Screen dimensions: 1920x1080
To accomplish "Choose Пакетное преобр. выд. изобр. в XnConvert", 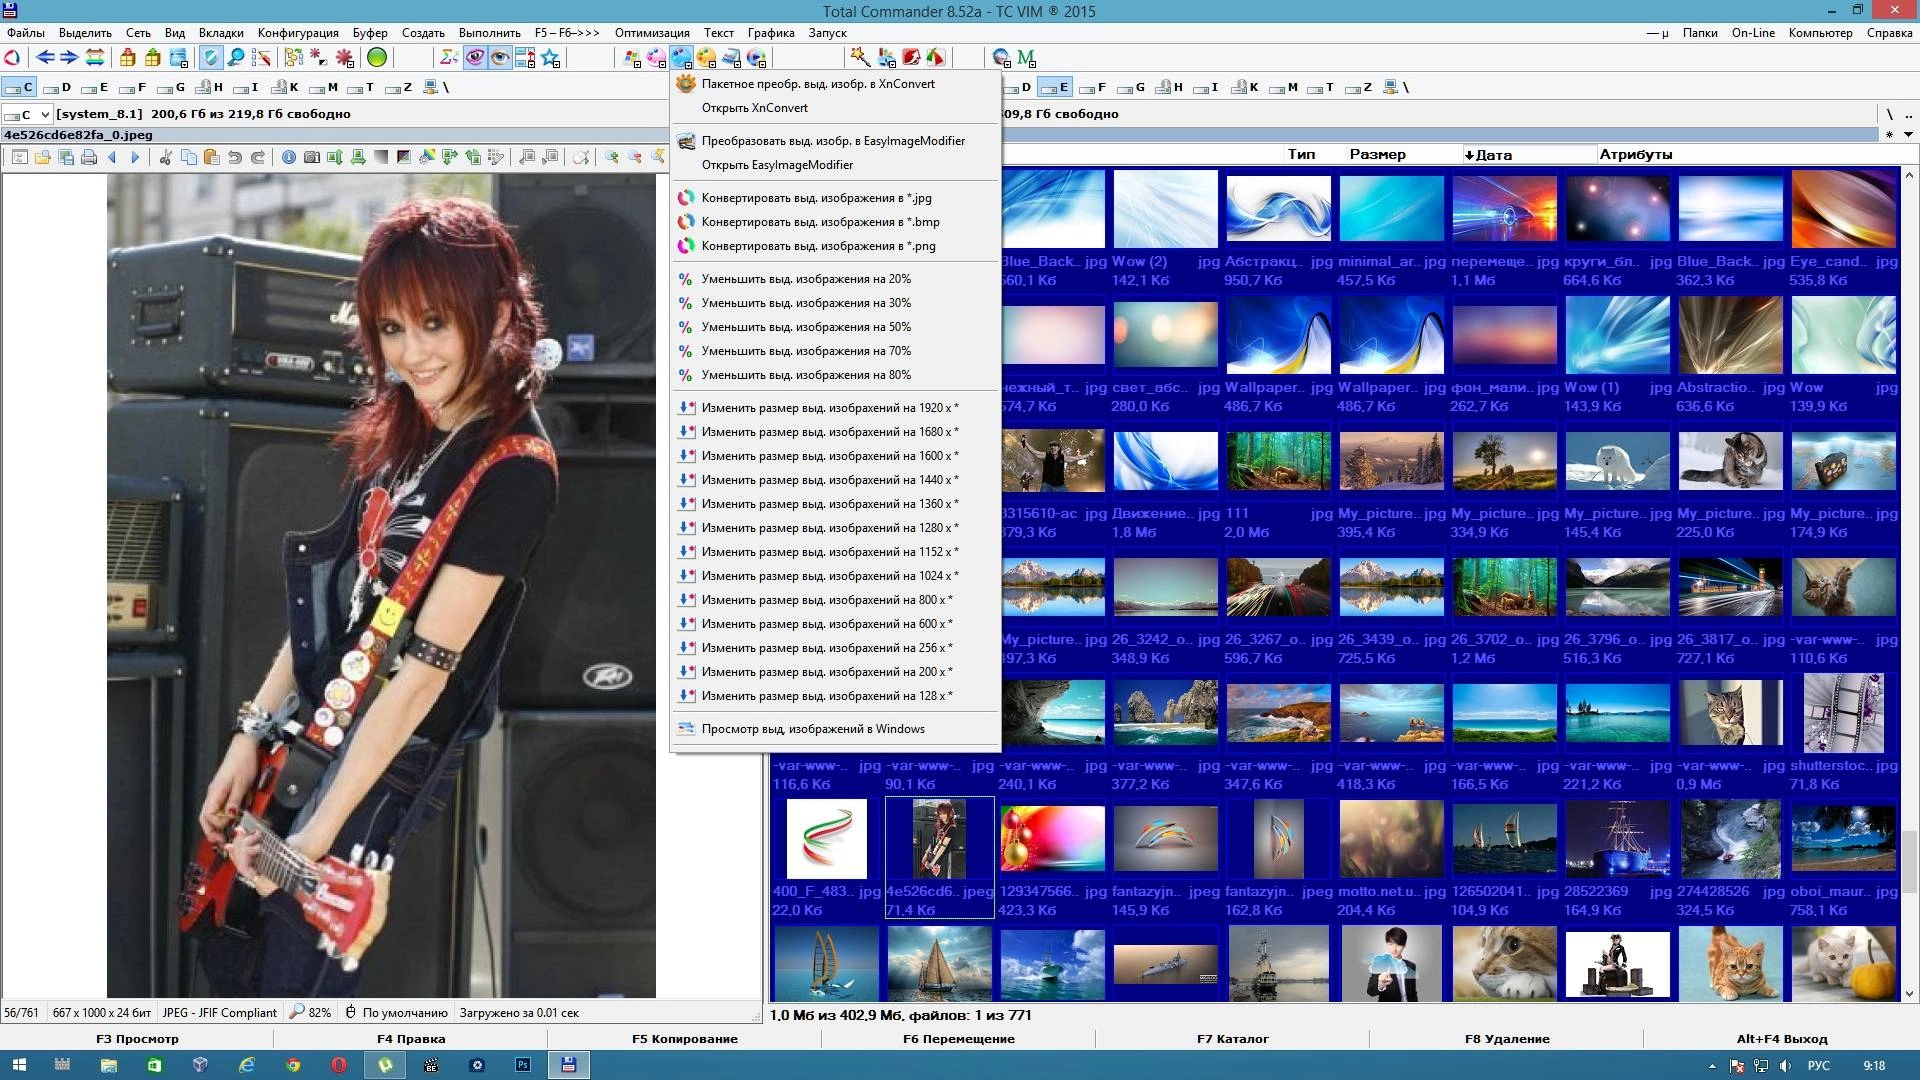I will click(836, 84).
